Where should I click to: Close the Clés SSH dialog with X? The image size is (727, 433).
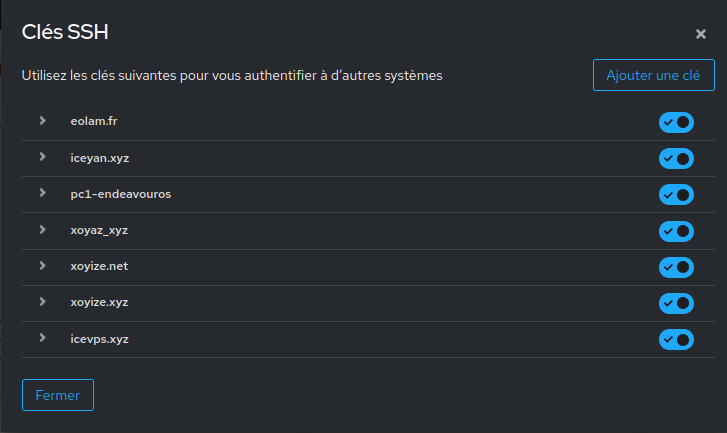pyautogui.click(x=701, y=34)
